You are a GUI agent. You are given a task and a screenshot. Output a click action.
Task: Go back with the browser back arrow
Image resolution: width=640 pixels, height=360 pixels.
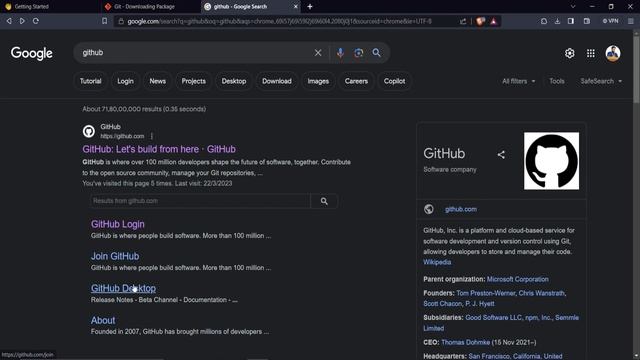tap(9, 21)
